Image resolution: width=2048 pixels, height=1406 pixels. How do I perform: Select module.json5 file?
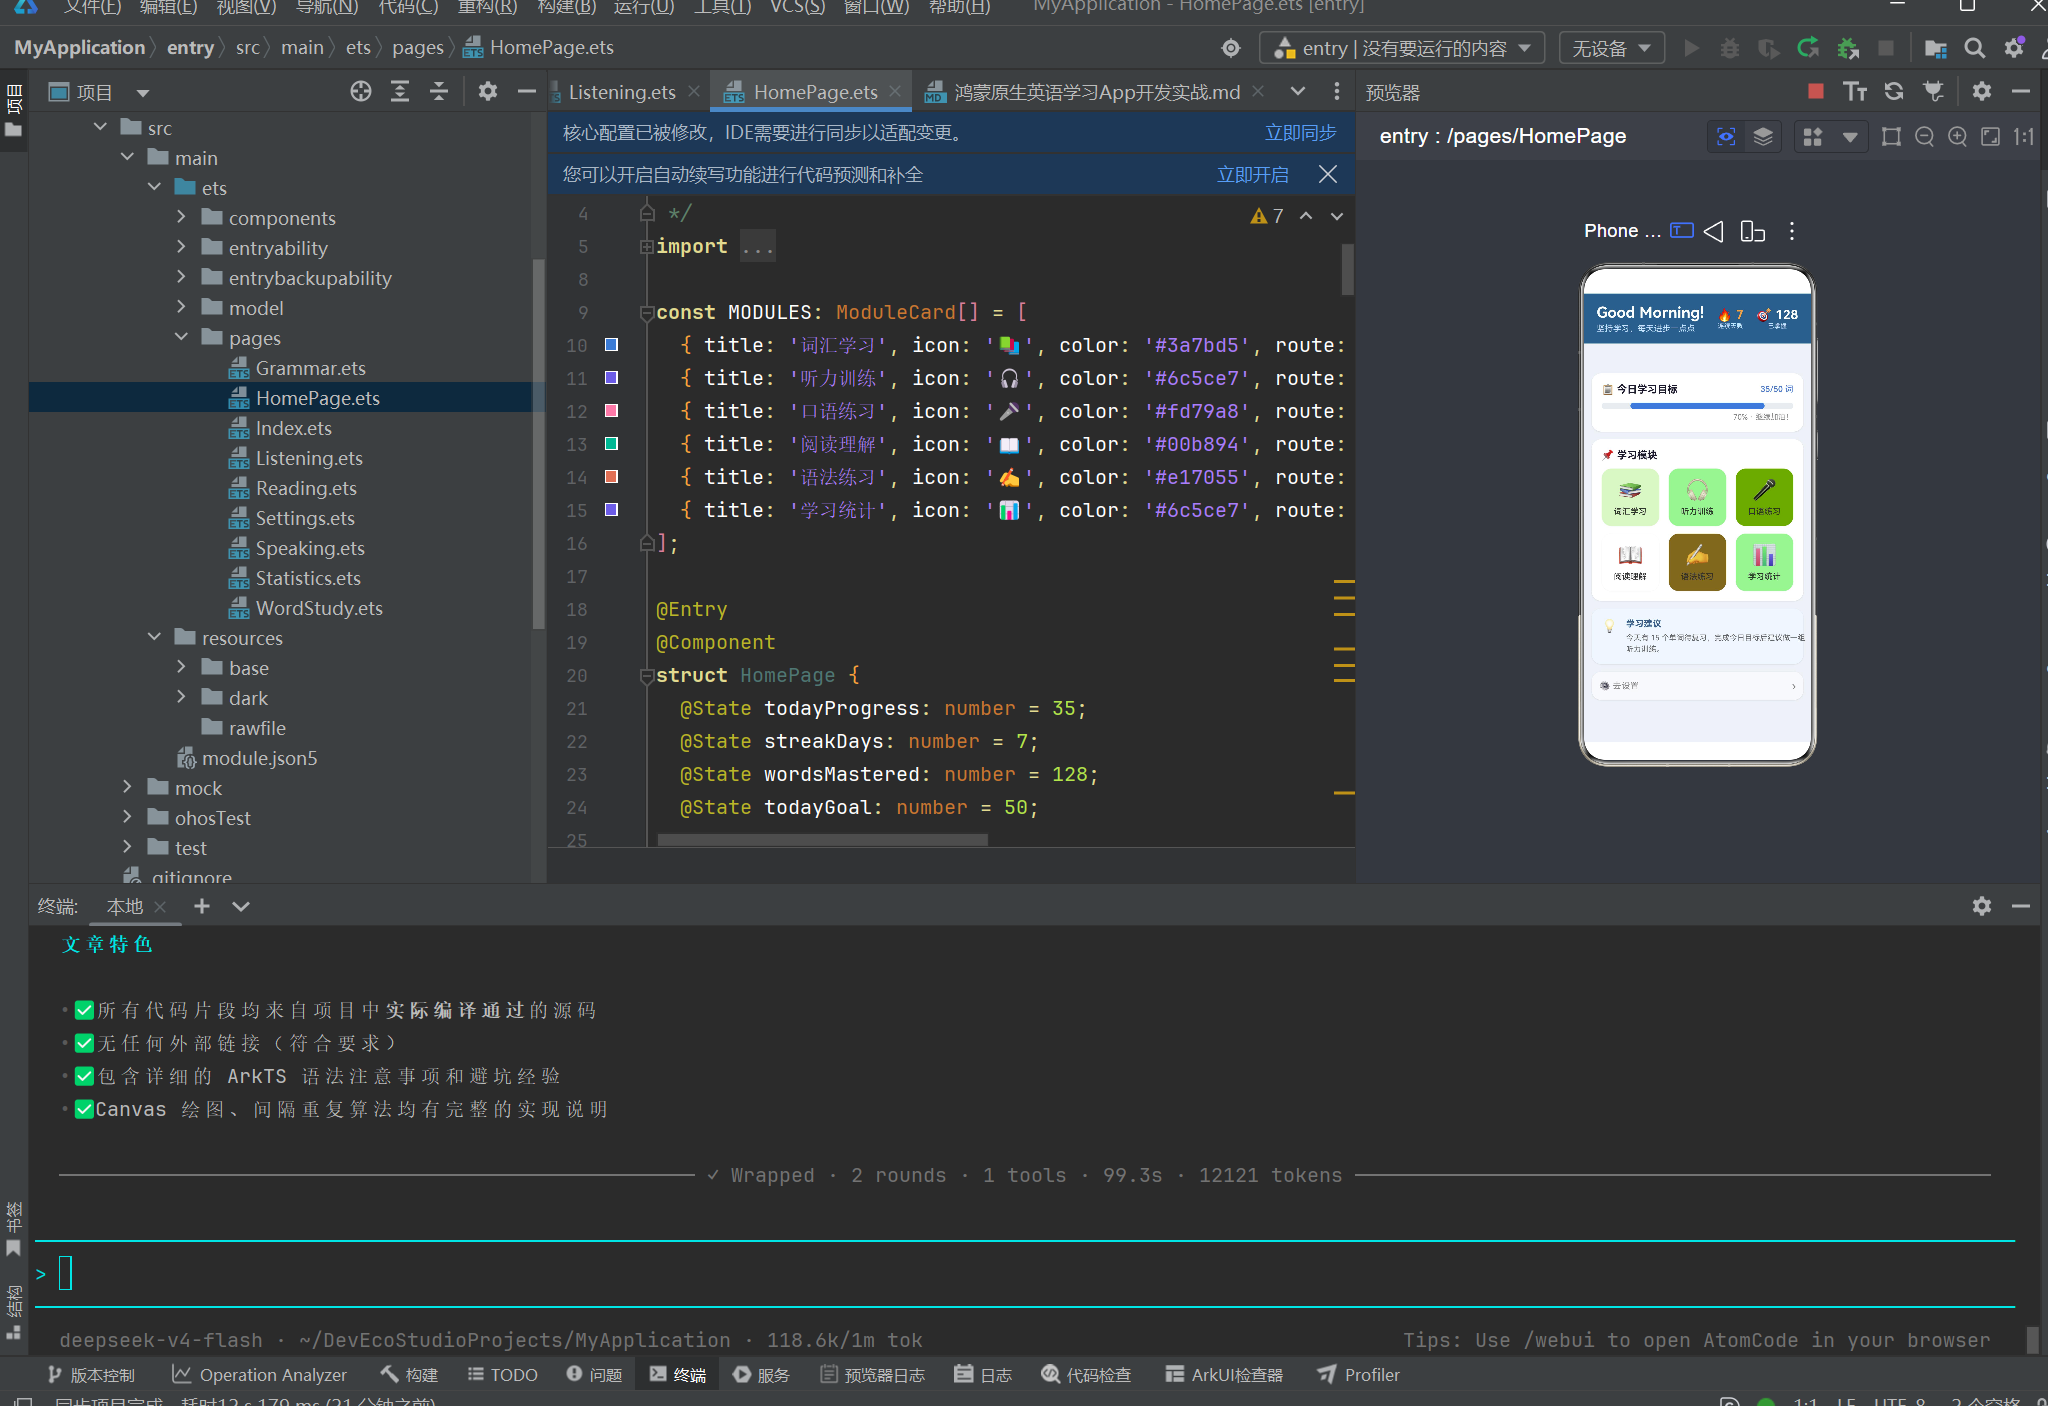pyautogui.click(x=259, y=758)
